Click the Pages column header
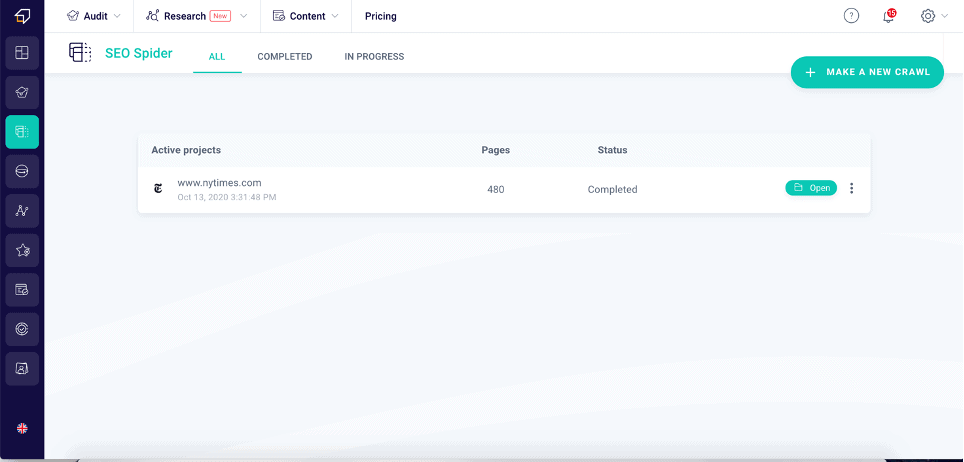Screen dimensions: 964x462 pyautogui.click(x=496, y=150)
